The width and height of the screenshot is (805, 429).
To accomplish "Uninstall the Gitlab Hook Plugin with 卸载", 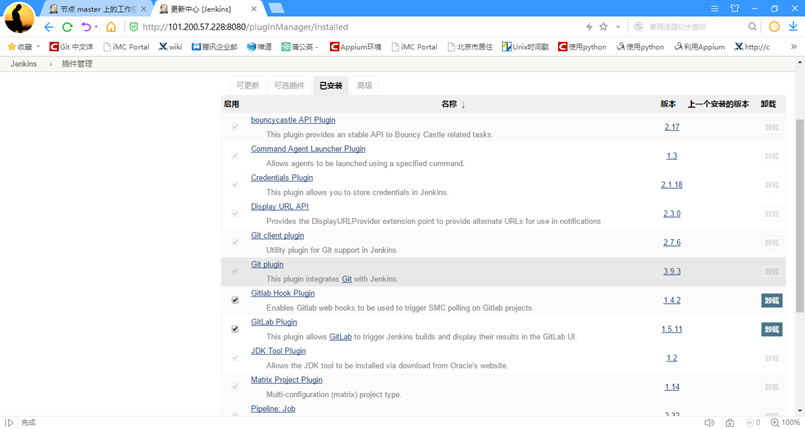I will [772, 300].
